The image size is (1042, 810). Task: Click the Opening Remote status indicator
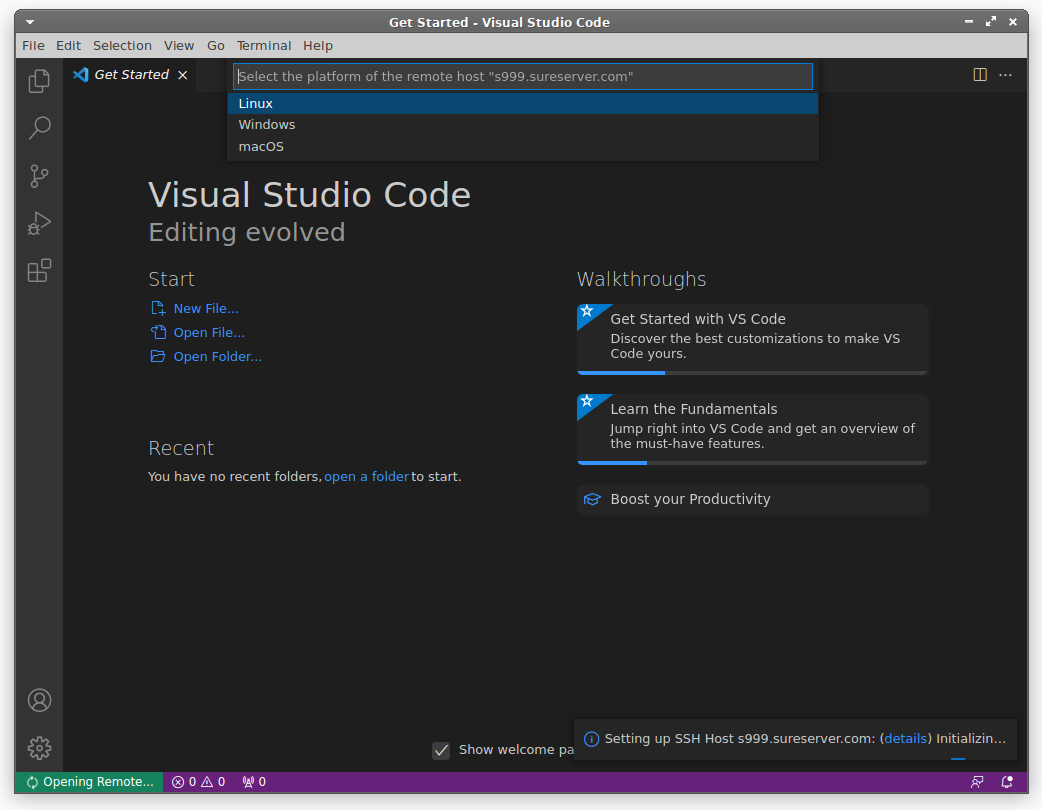(x=89, y=782)
